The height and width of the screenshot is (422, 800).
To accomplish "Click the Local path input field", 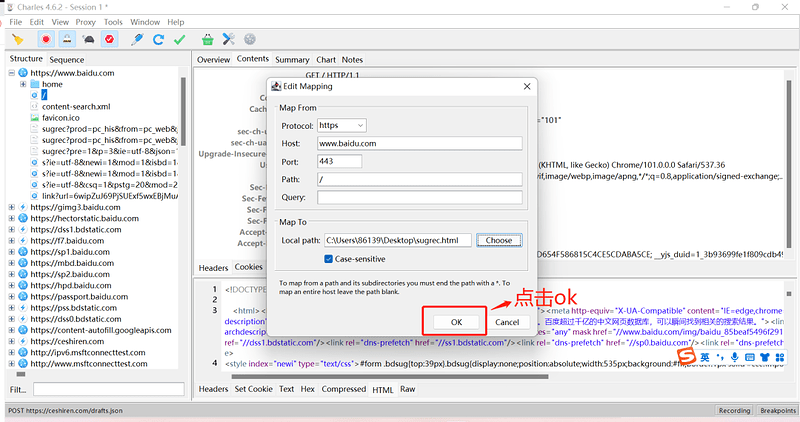I will 397,240.
